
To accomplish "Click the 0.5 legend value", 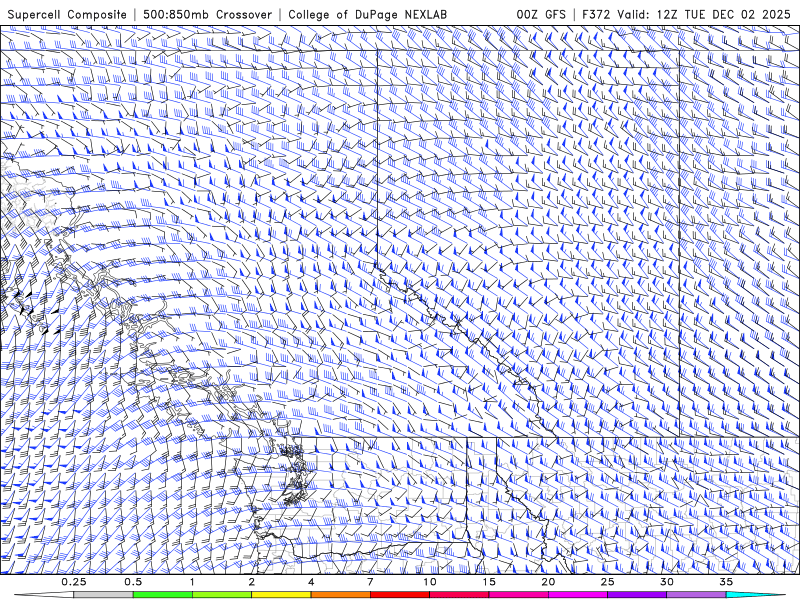I will click(133, 582).
